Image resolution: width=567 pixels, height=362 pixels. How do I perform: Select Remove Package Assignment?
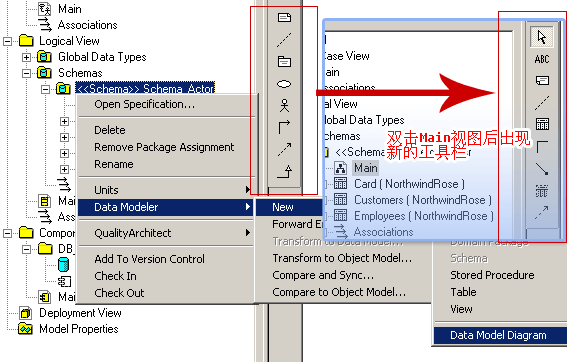coord(167,147)
